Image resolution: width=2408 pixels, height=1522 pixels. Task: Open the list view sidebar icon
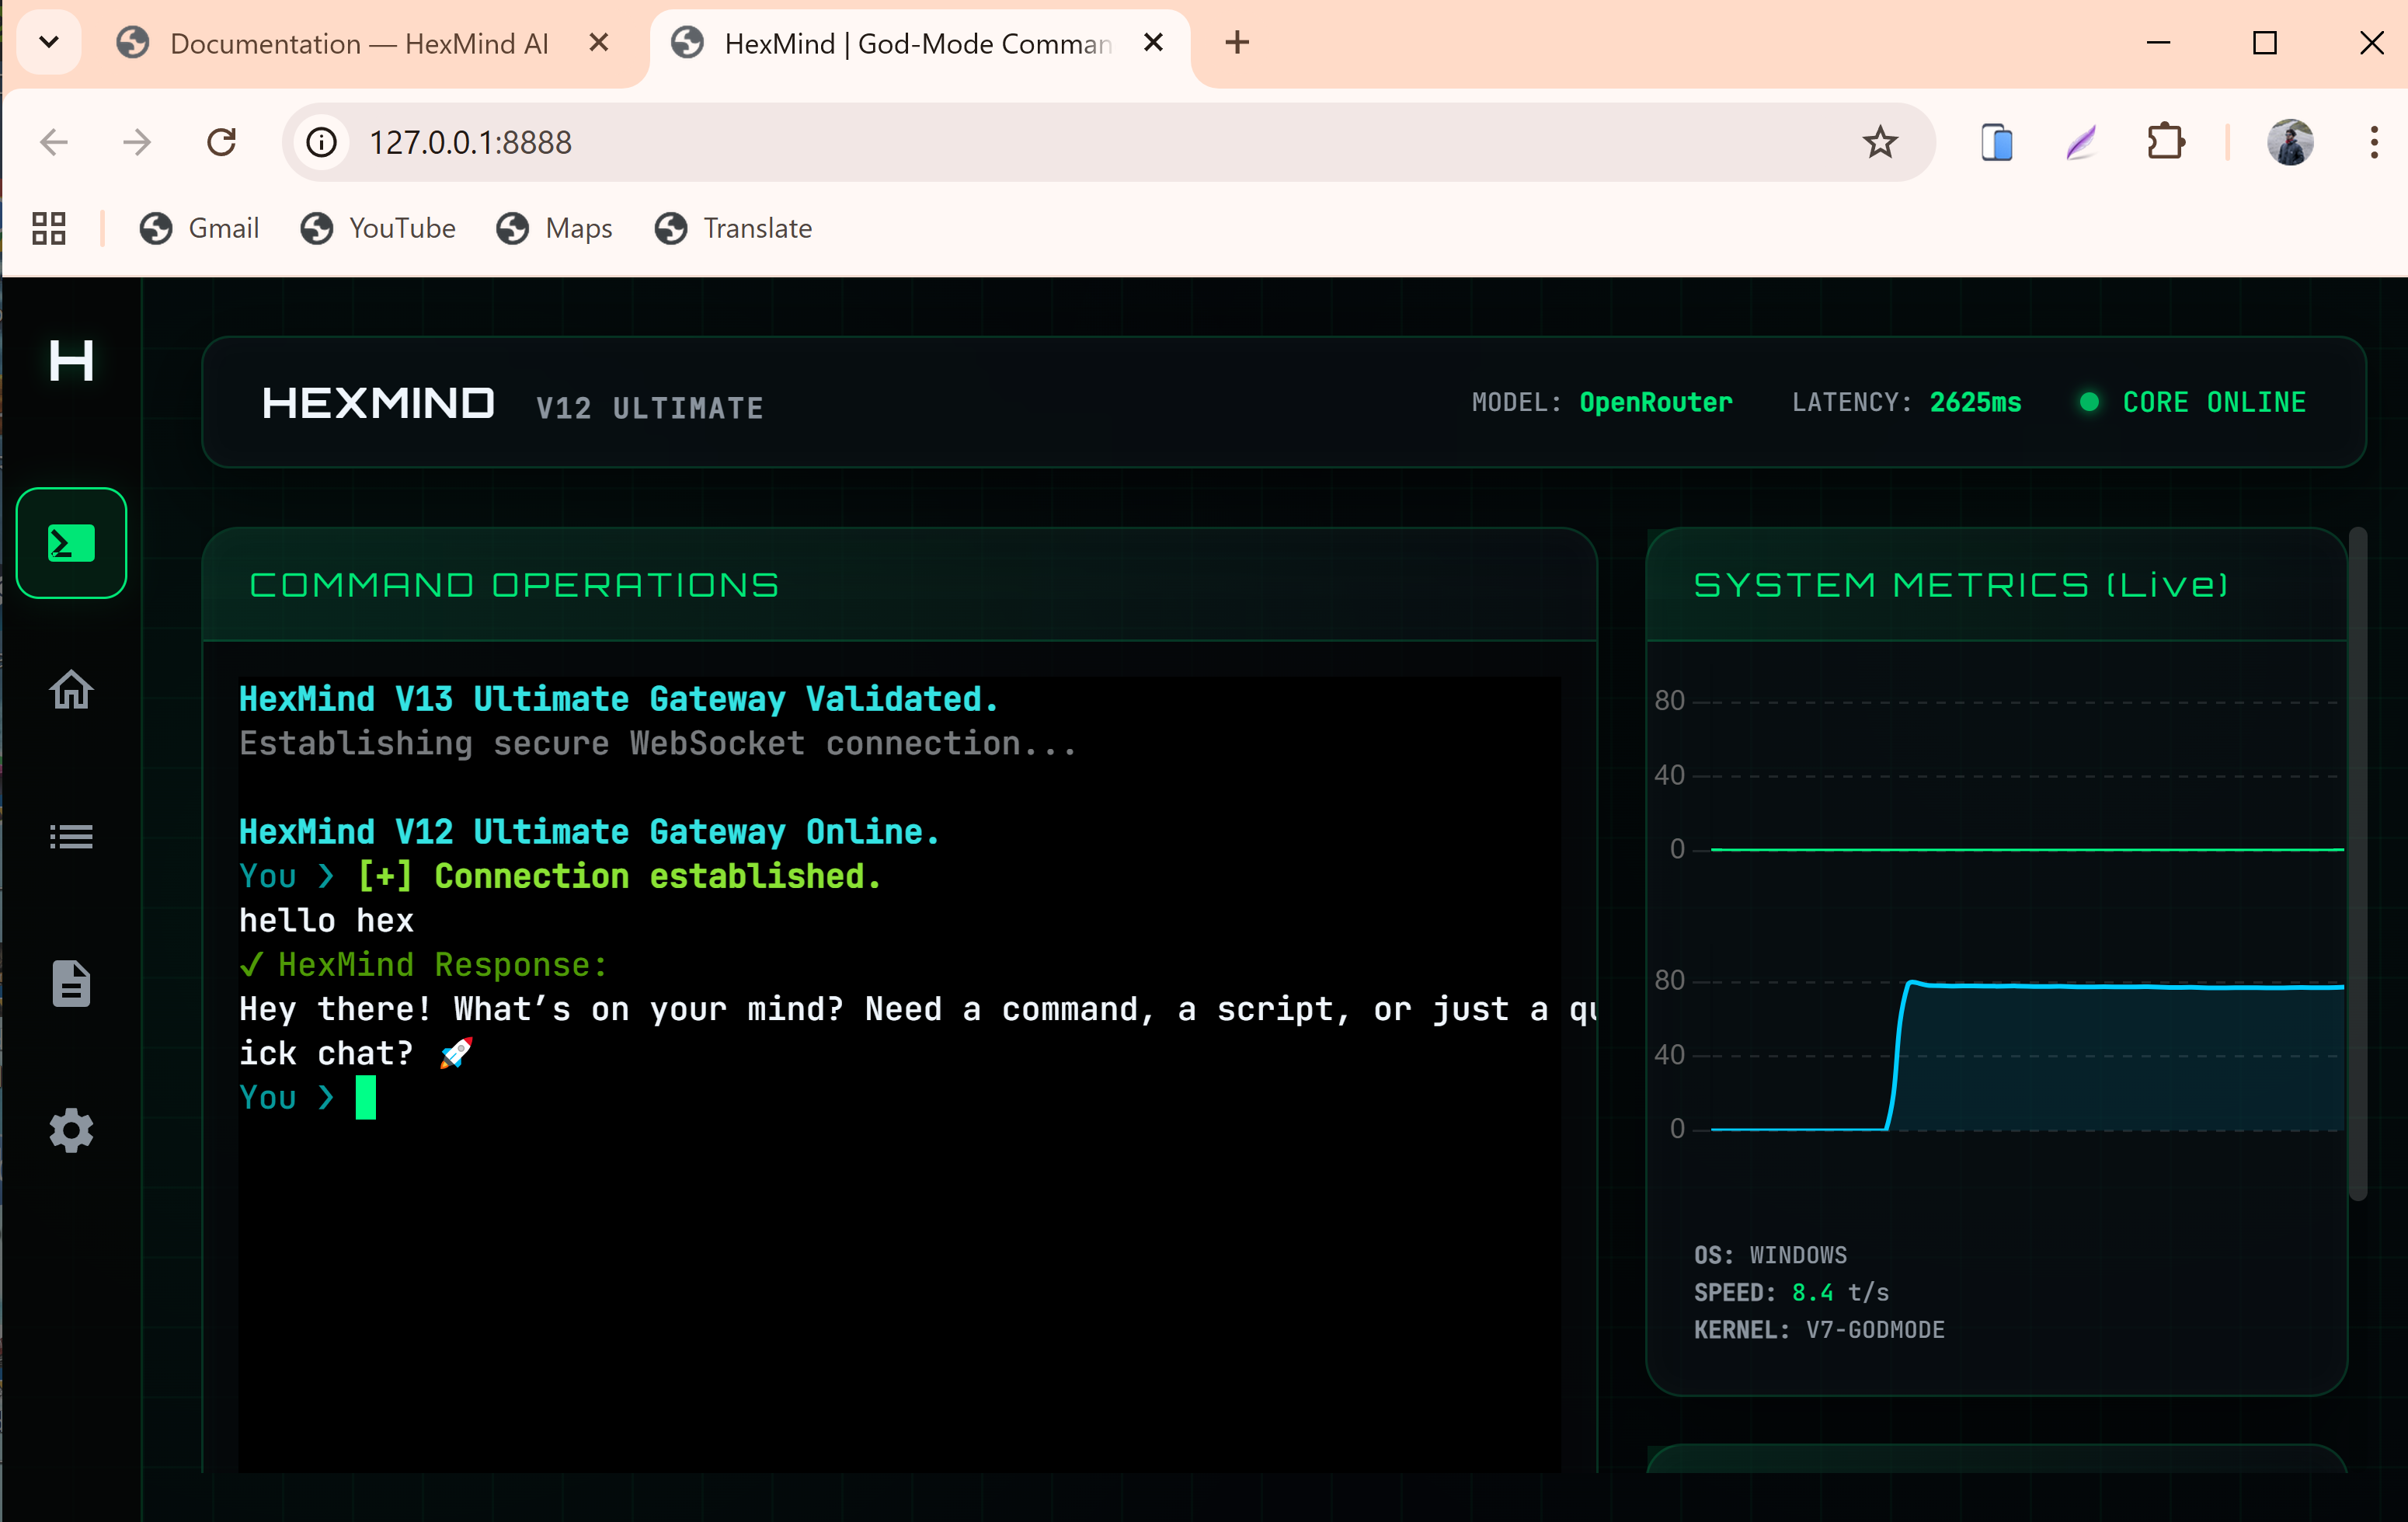pos(71,836)
